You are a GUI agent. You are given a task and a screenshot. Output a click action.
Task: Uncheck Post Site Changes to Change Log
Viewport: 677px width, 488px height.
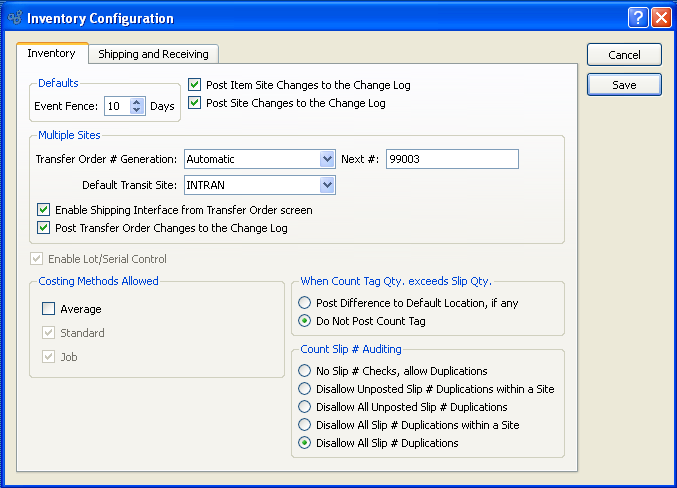point(195,103)
